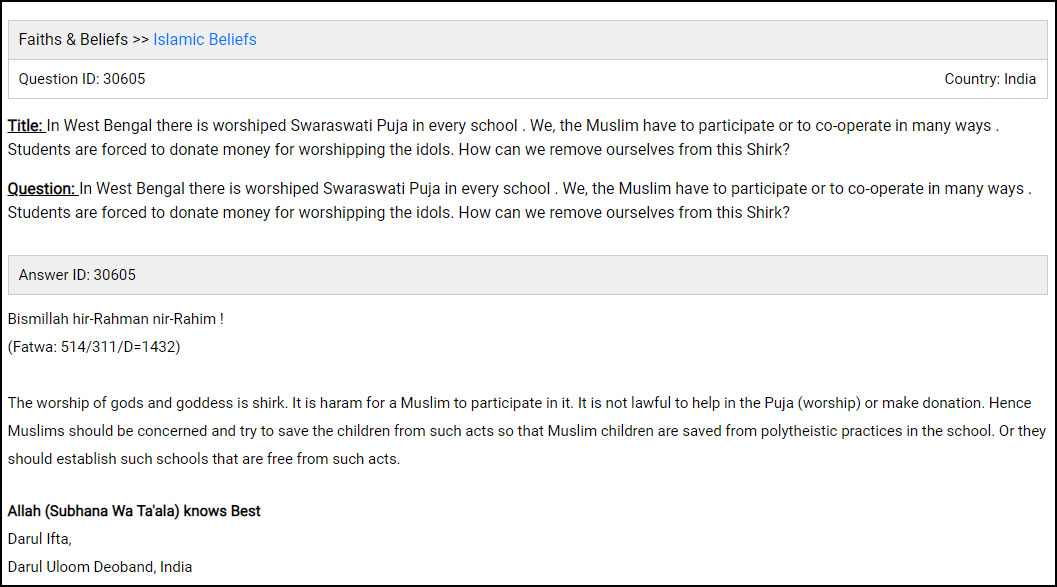The height and width of the screenshot is (587, 1057).
Task: Click the bold Allah knows Best line
Action: click(134, 511)
